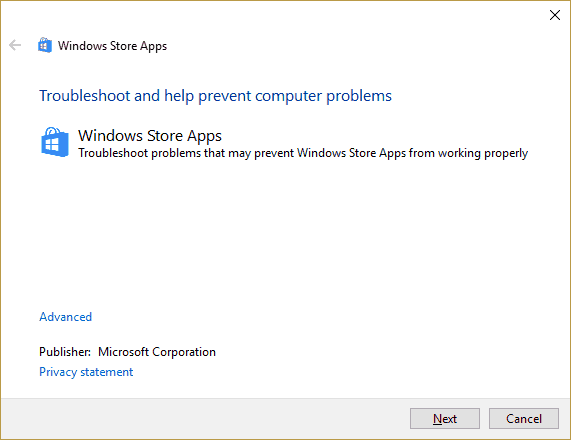
Task: Close the troubleshooter with the X
Action: tap(555, 15)
